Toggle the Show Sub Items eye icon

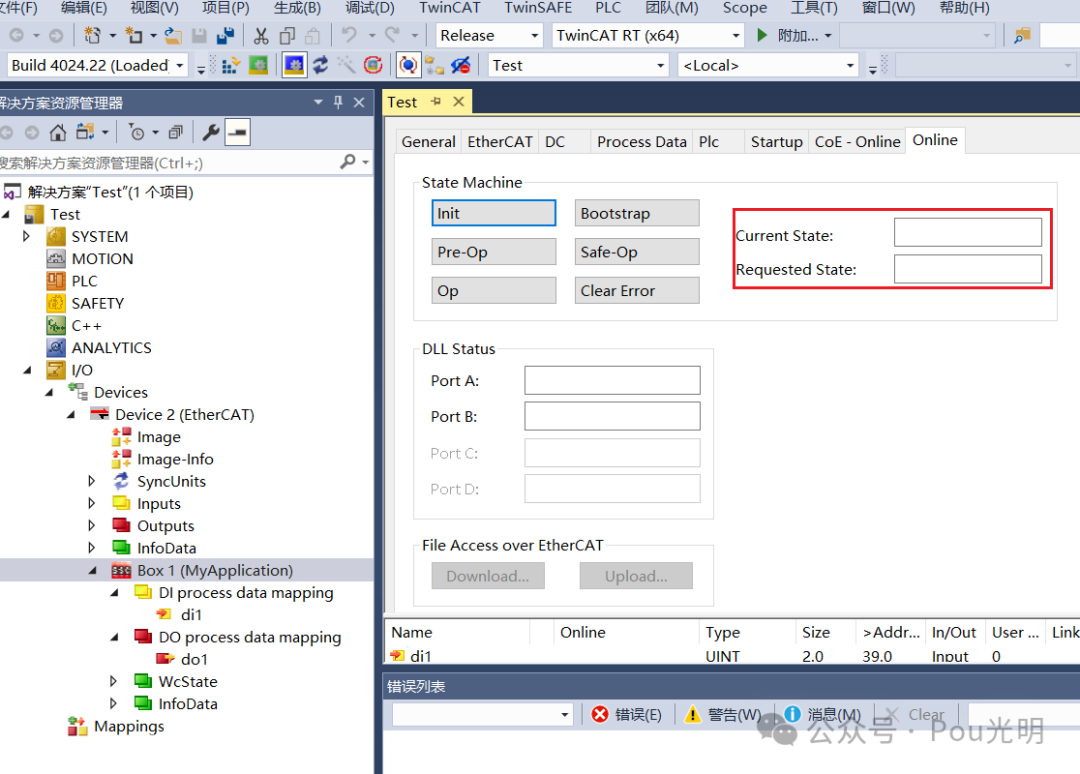[461, 65]
